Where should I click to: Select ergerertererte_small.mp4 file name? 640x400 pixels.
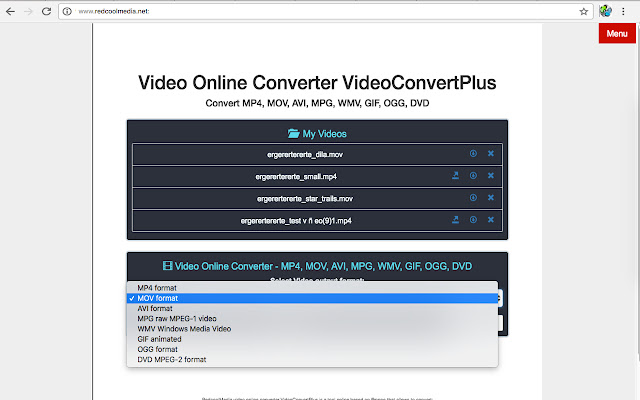pos(296,177)
